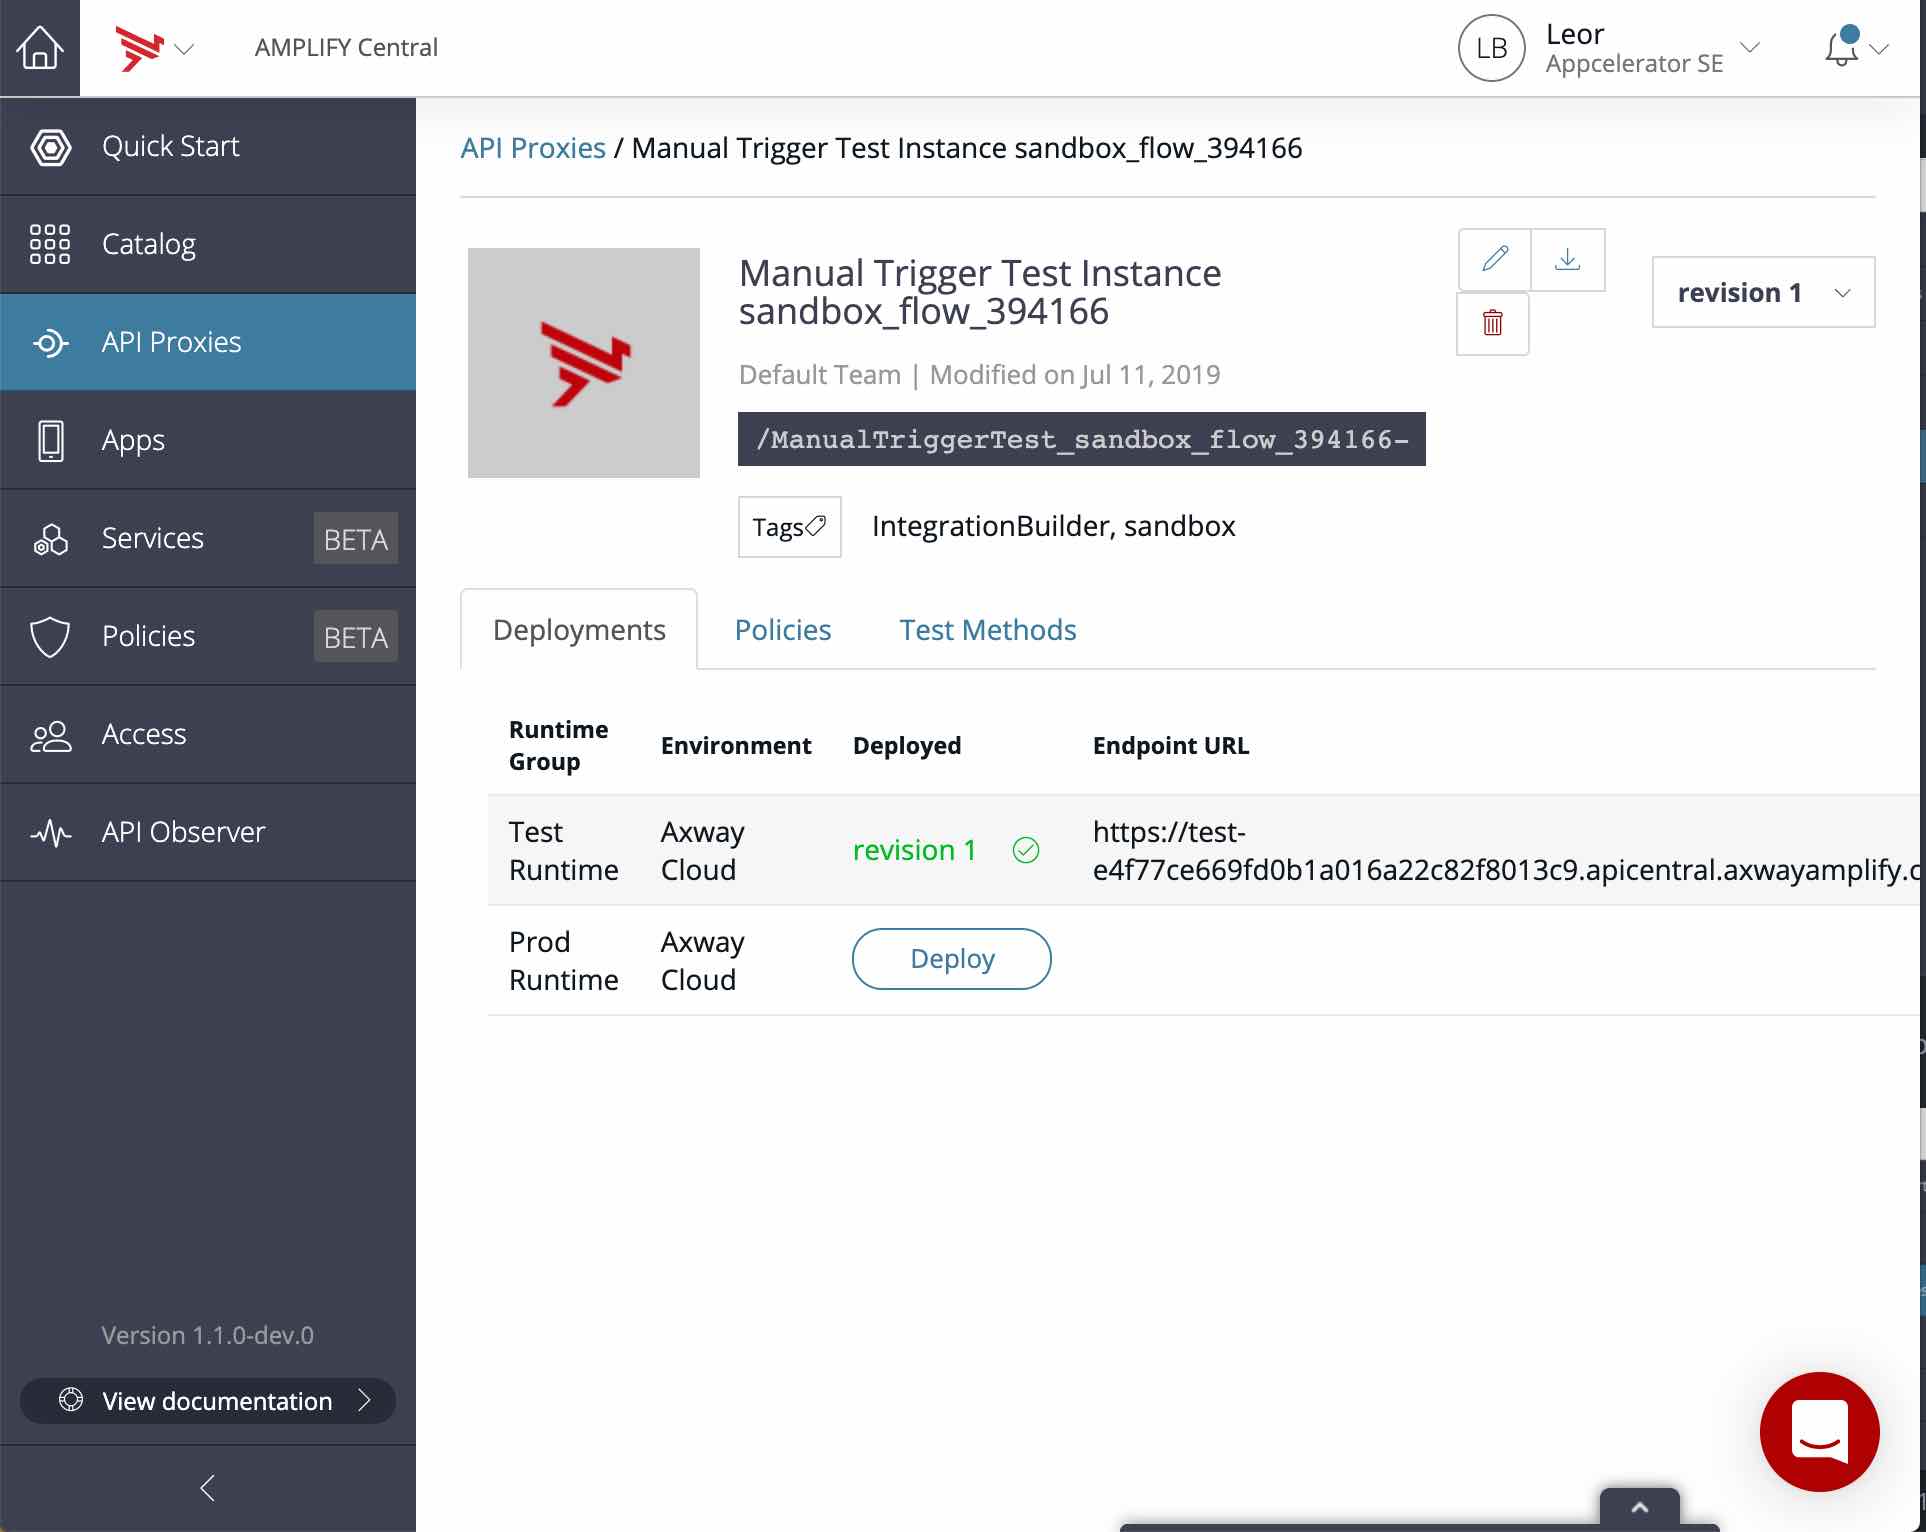Click the Services hexagons icon
This screenshot has height=1532, width=1926.
click(x=50, y=539)
